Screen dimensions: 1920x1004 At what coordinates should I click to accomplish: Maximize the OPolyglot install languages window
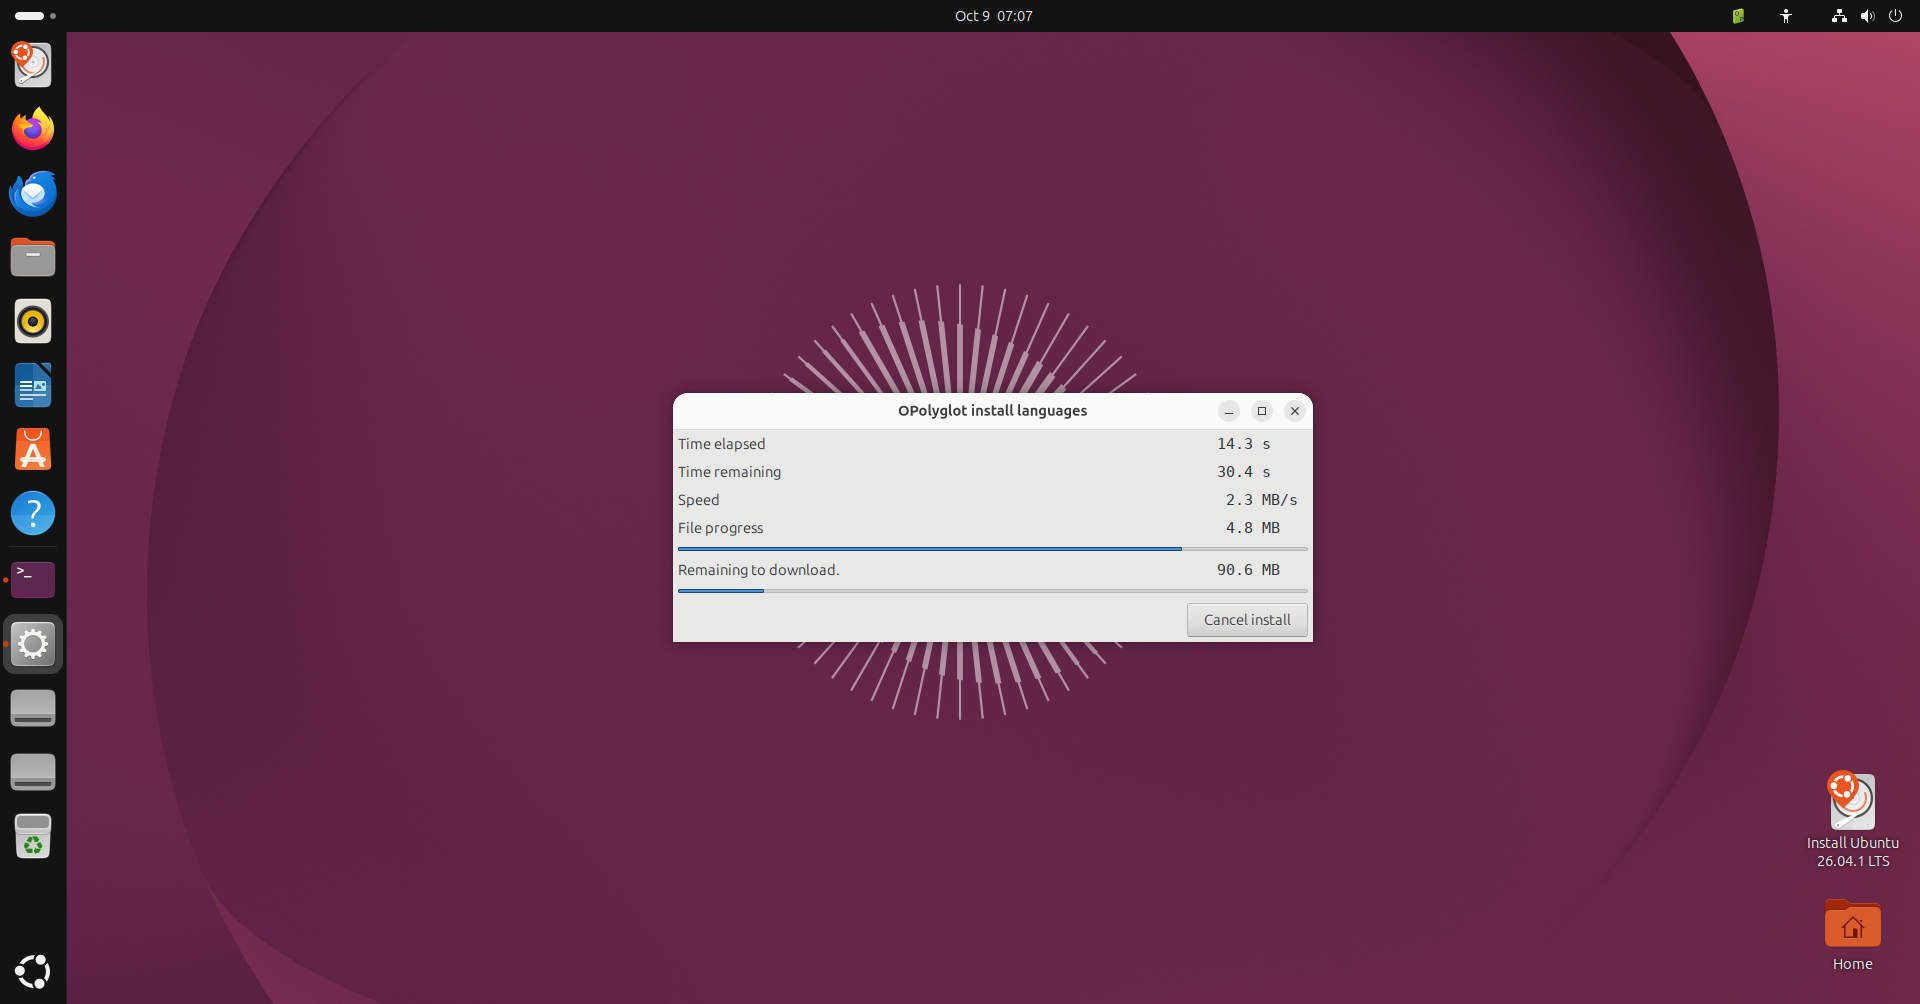1262,411
